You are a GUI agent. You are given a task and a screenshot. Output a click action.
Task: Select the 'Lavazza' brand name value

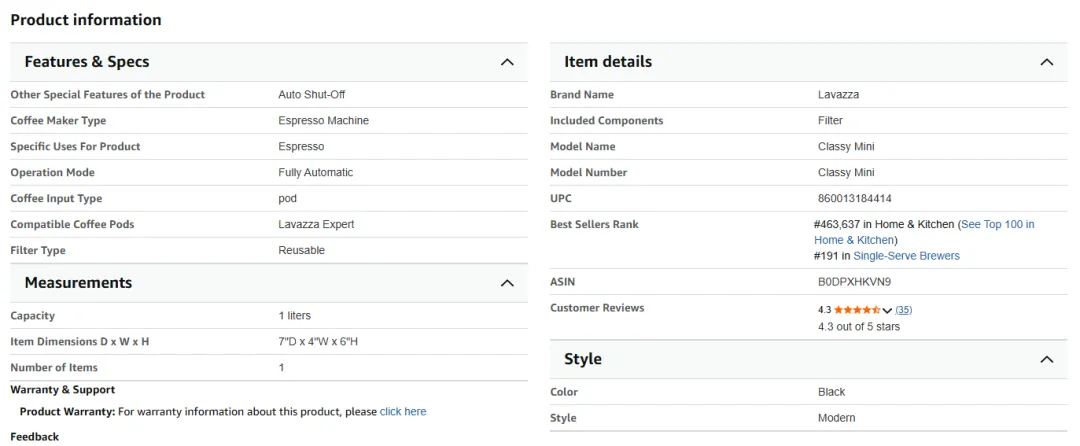click(x=838, y=94)
